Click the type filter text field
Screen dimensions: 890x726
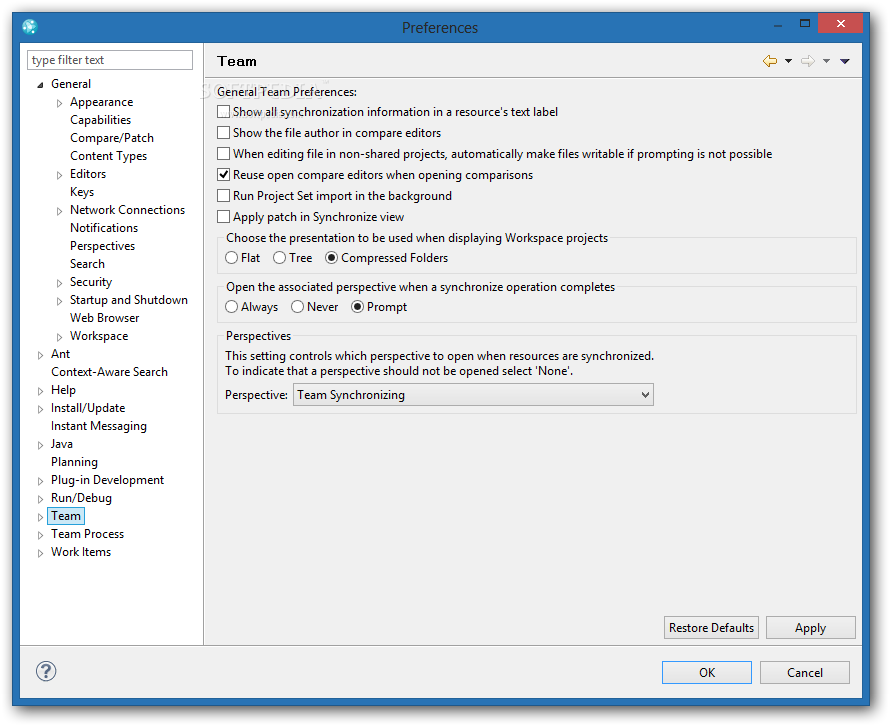[110, 60]
